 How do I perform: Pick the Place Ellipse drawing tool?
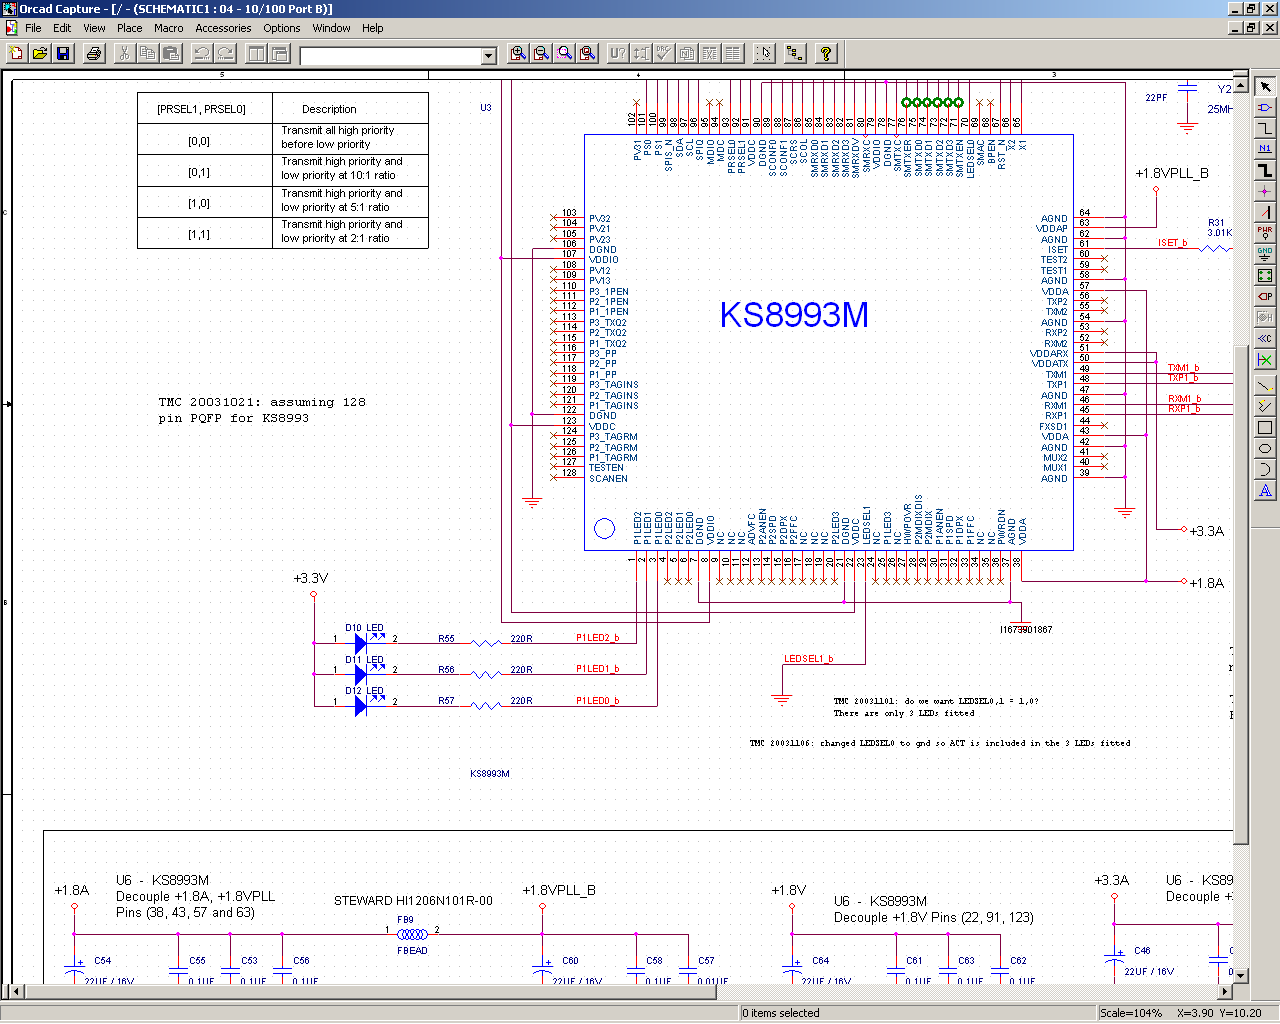1265,448
